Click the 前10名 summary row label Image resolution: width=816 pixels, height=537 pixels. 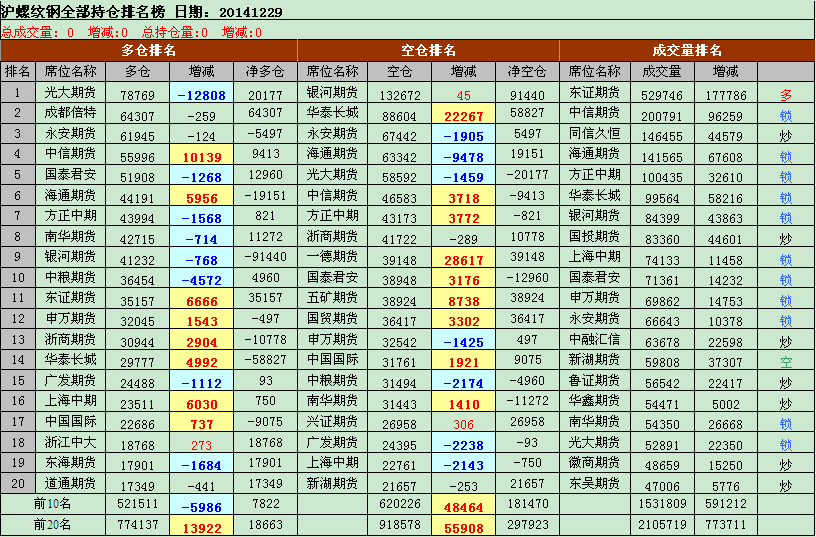52,504
